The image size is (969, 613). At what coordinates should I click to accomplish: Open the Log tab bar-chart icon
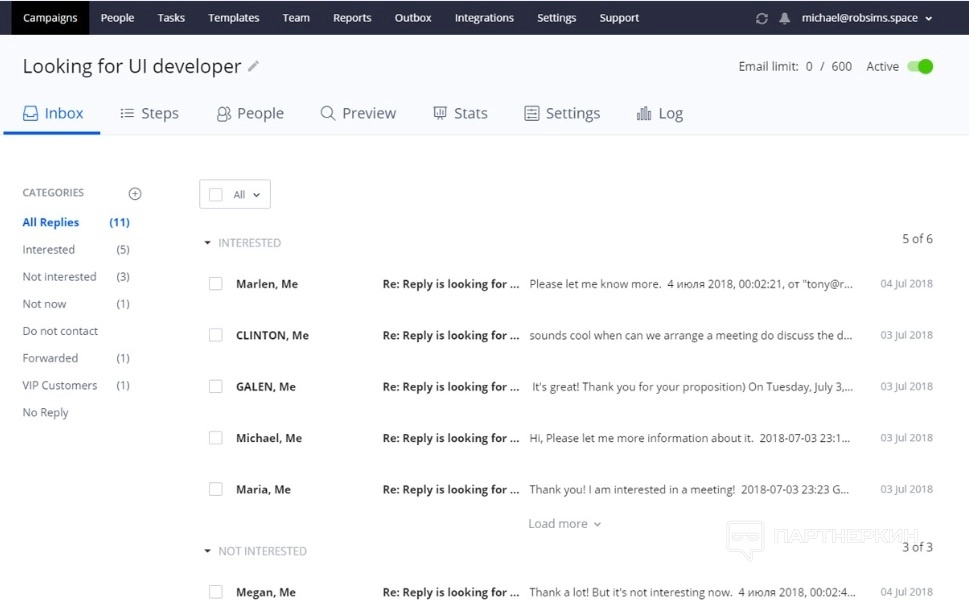tap(644, 114)
